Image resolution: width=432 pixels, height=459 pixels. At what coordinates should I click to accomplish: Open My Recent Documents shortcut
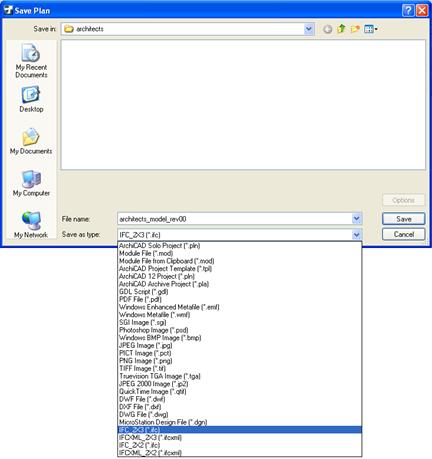pos(31,61)
